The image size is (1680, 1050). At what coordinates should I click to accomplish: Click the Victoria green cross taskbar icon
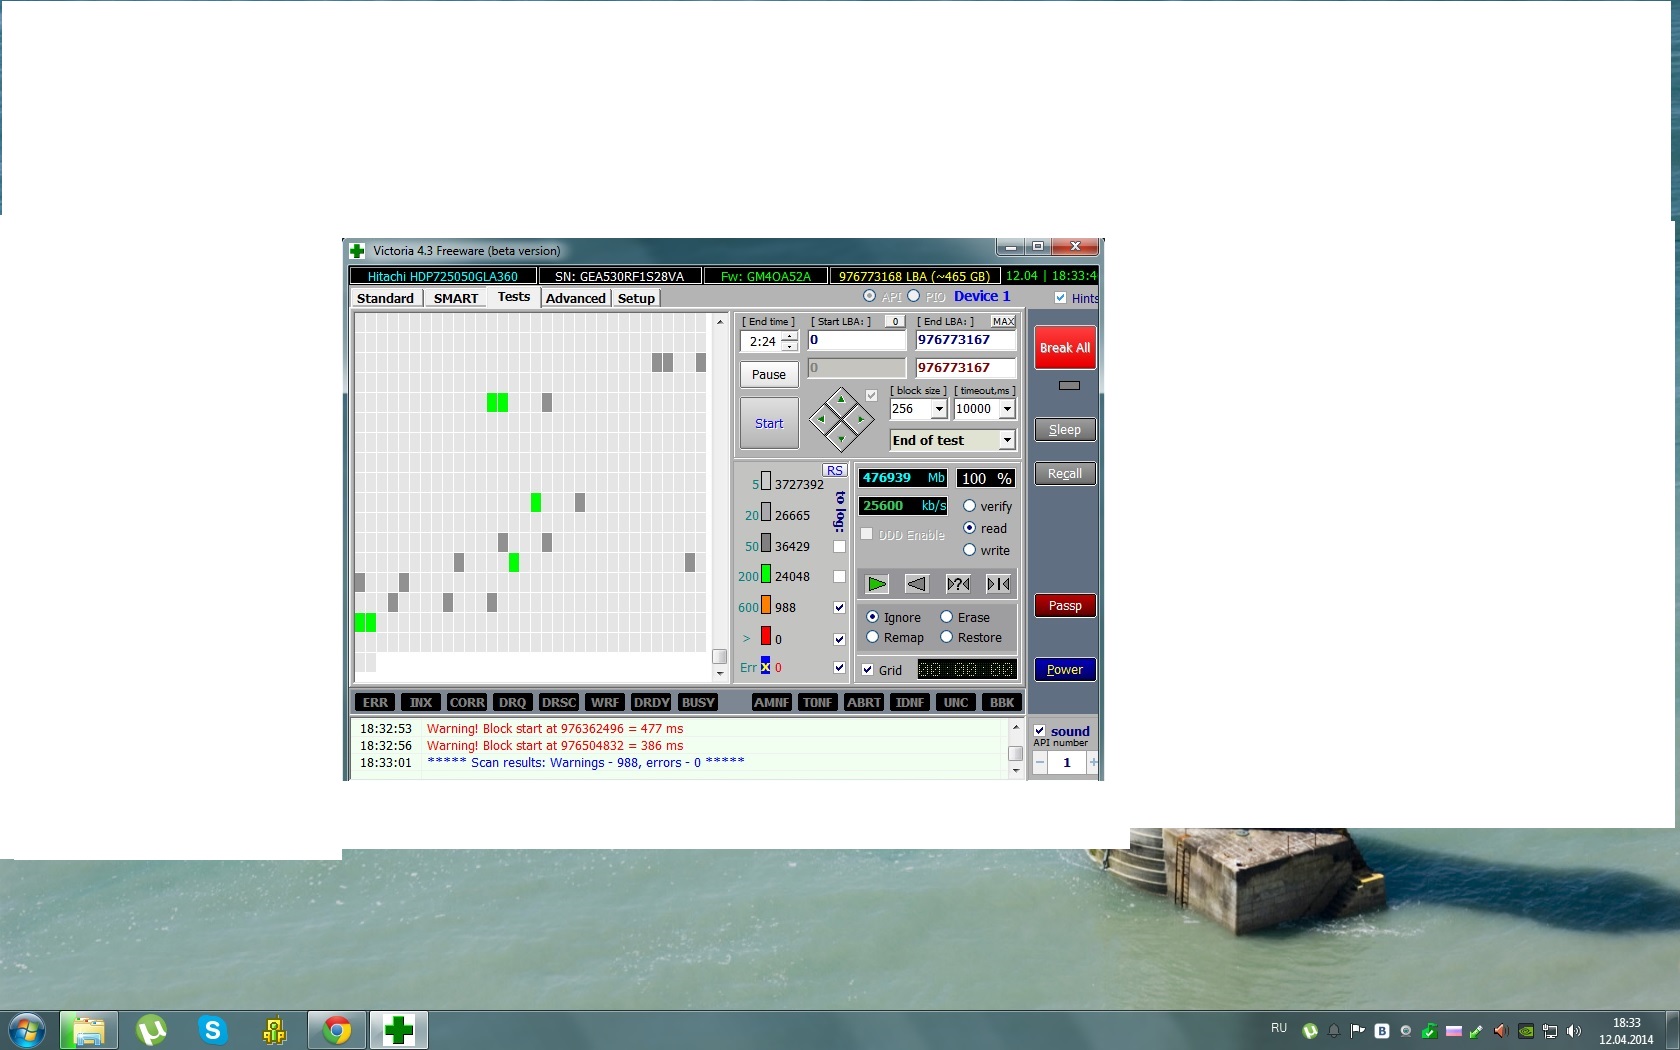pos(399,1030)
